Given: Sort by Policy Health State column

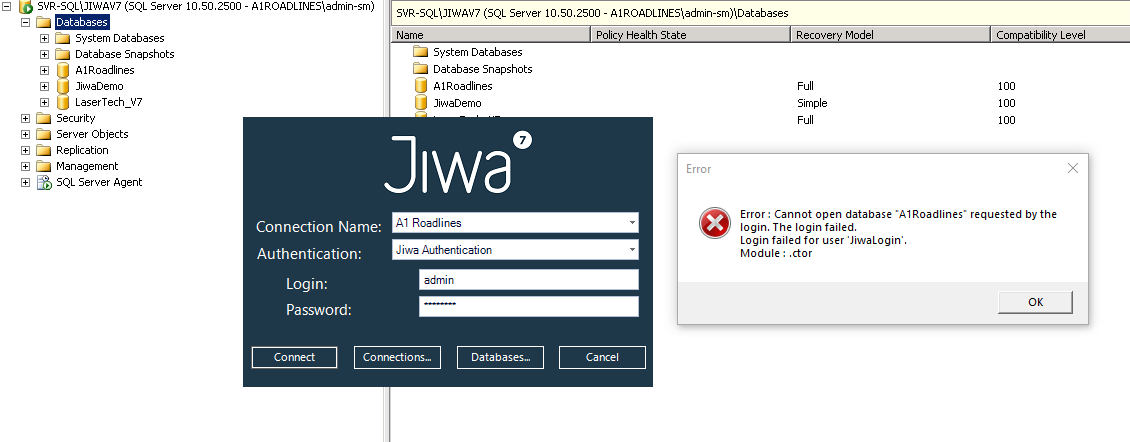Looking at the screenshot, I should pos(690,35).
